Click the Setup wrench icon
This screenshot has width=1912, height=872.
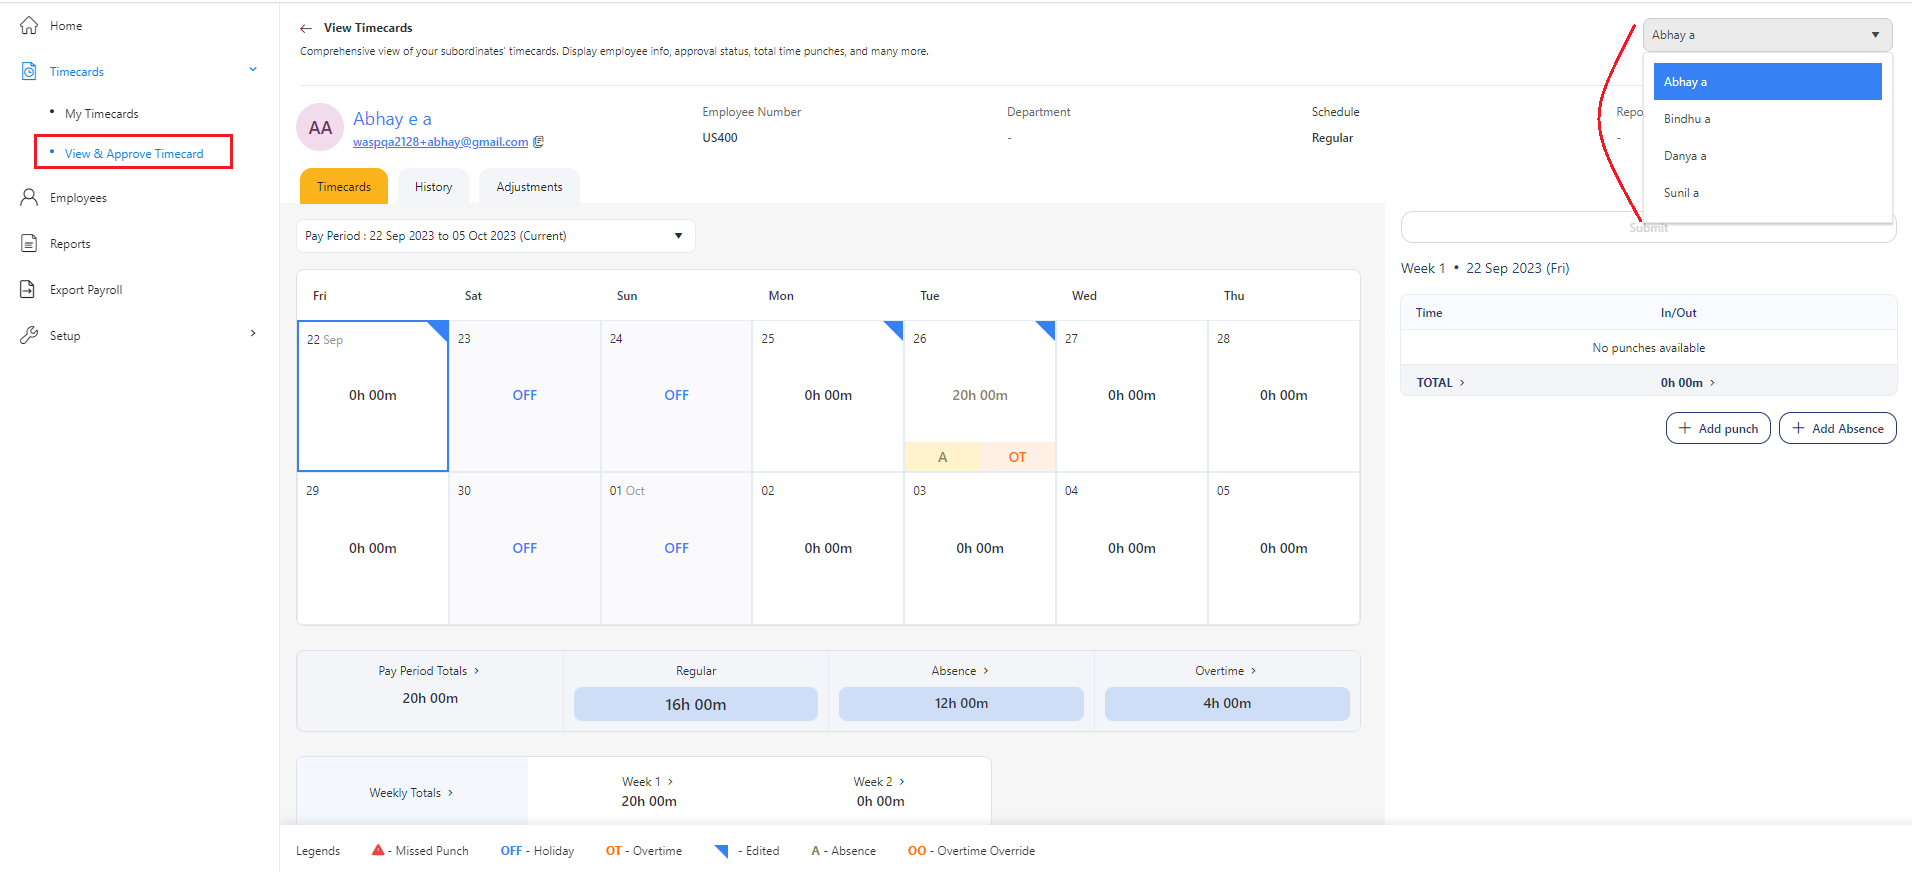coord(29,336)
